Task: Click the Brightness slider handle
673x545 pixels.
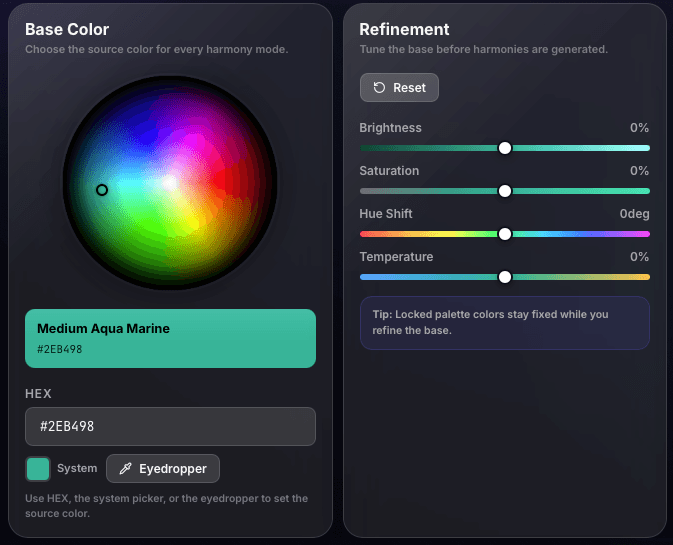Action: [505, 148]
